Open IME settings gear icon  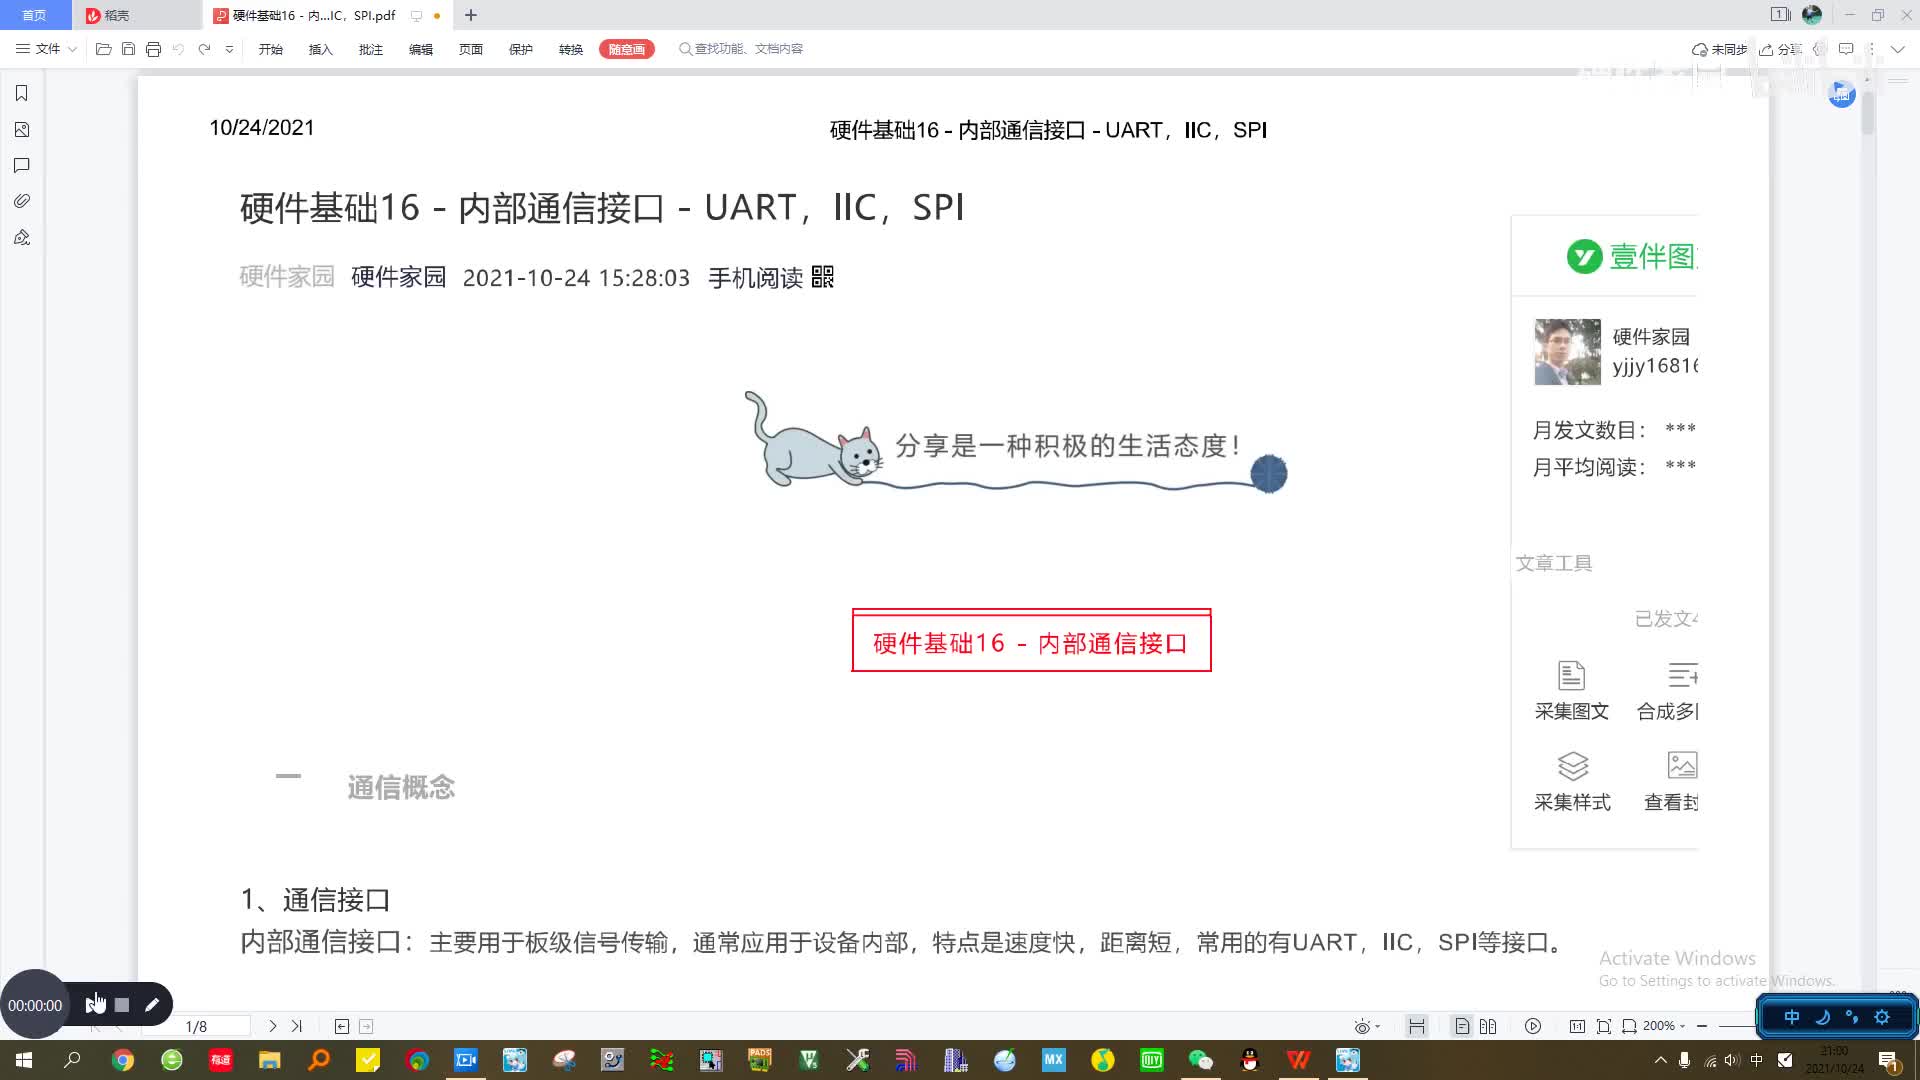(x=1882, y=1017)
